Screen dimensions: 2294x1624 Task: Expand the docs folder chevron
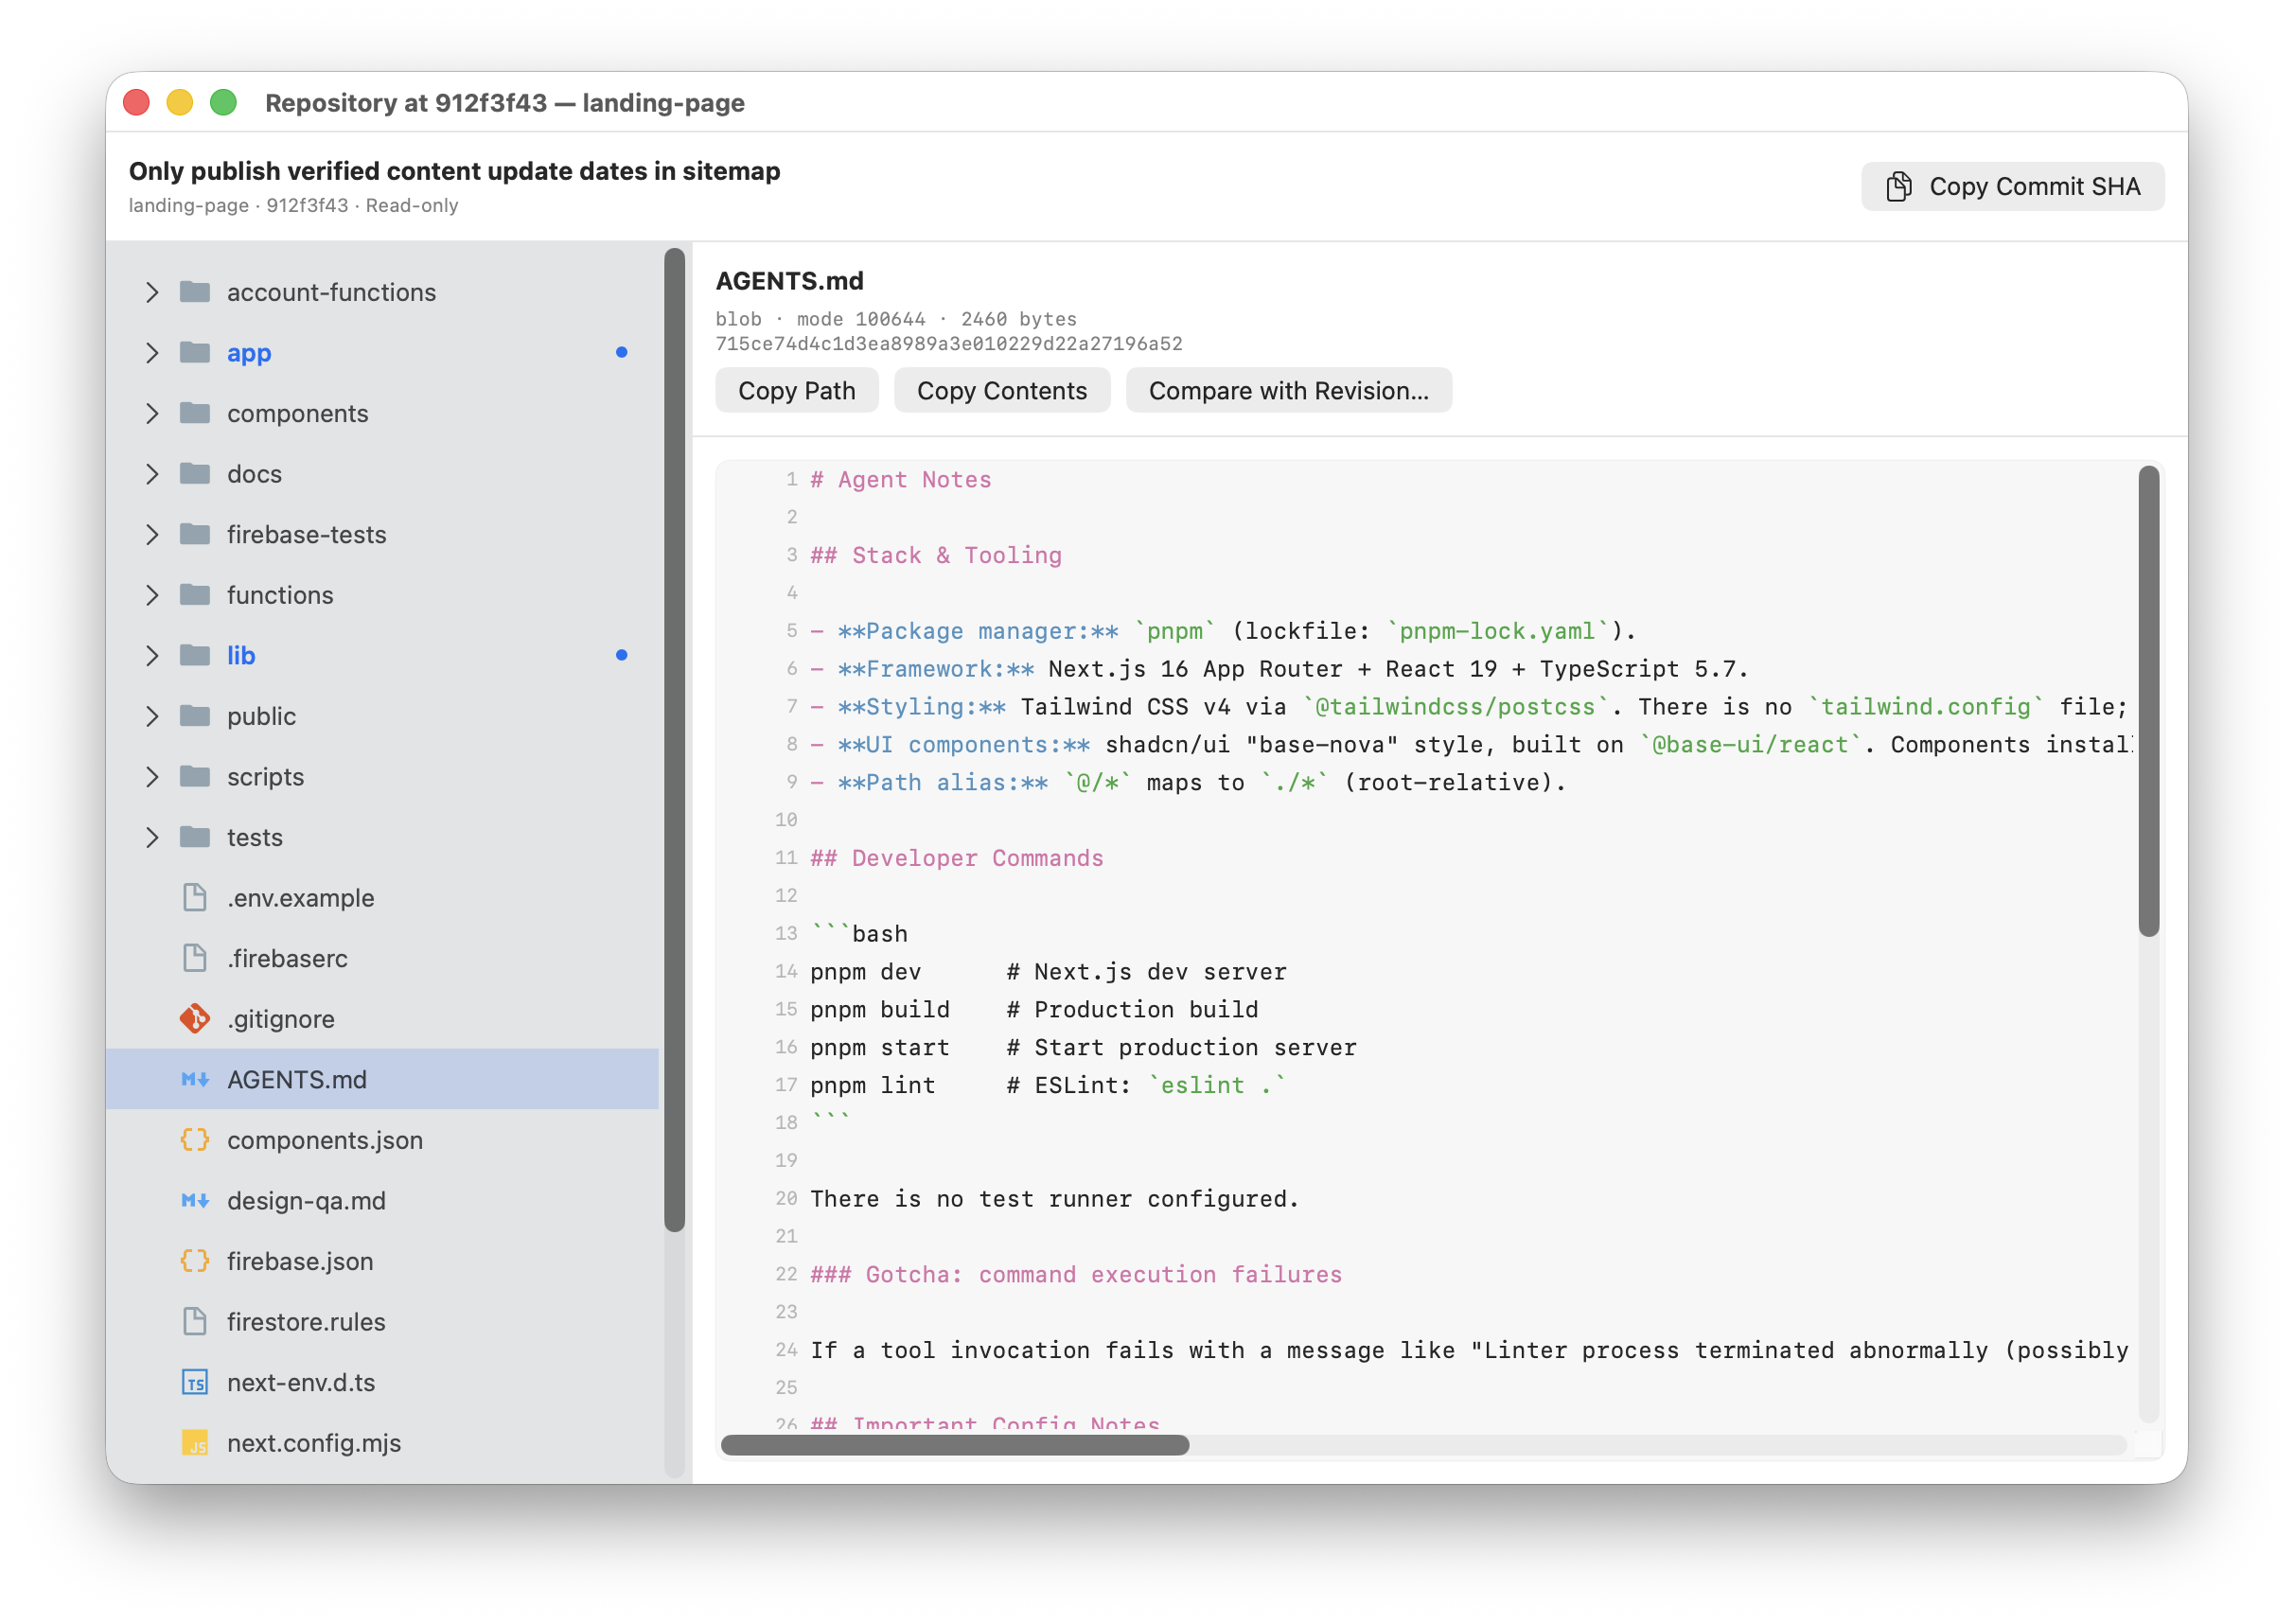[x=152, y=474]
